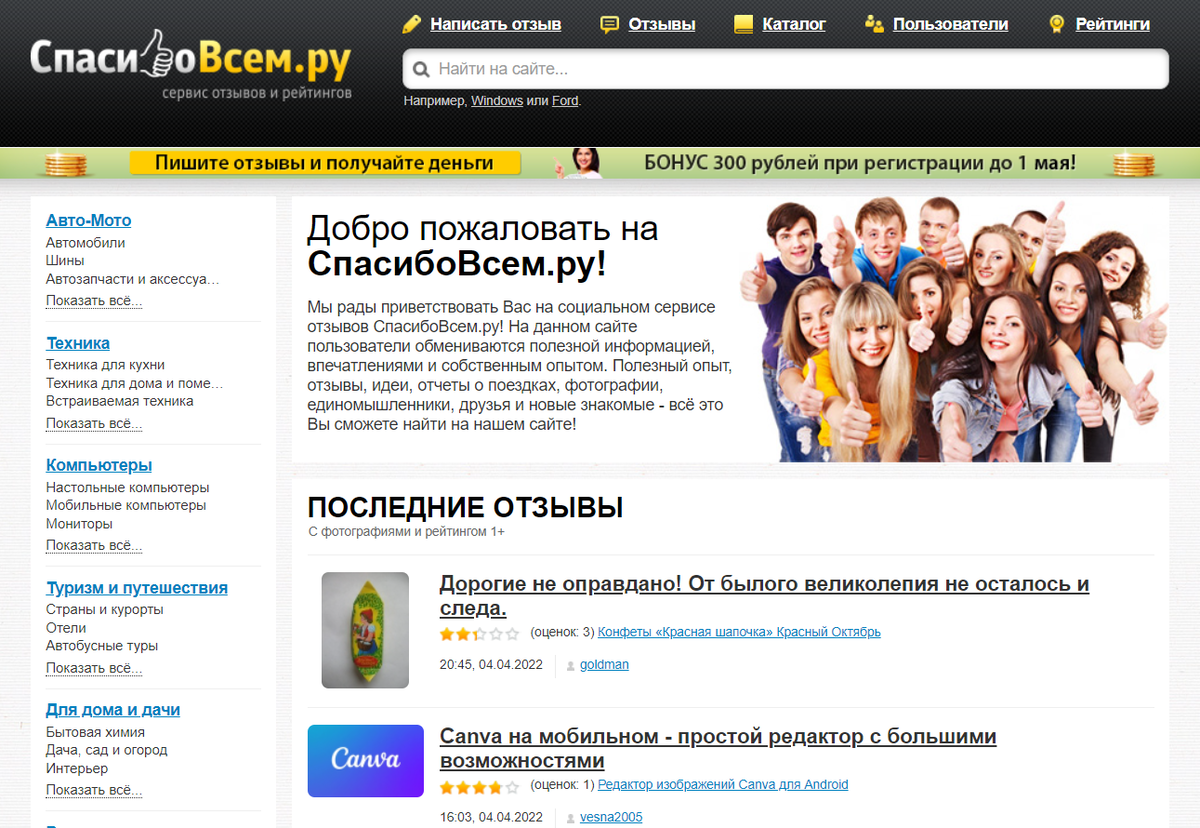This screenshot has width=1200, height=828.
Task: Click the magnifier icon in search box
Action: click(421, 70)
